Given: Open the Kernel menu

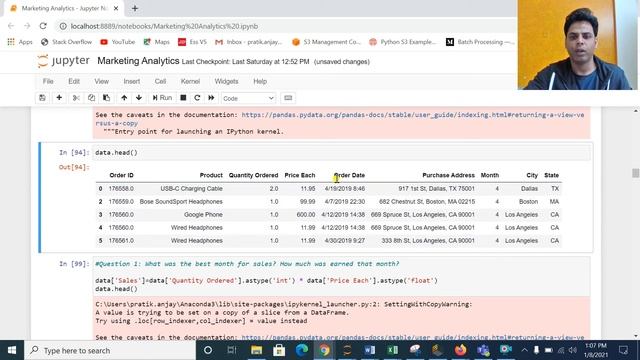Looking at the screenshot, I should tap(190, 81).
